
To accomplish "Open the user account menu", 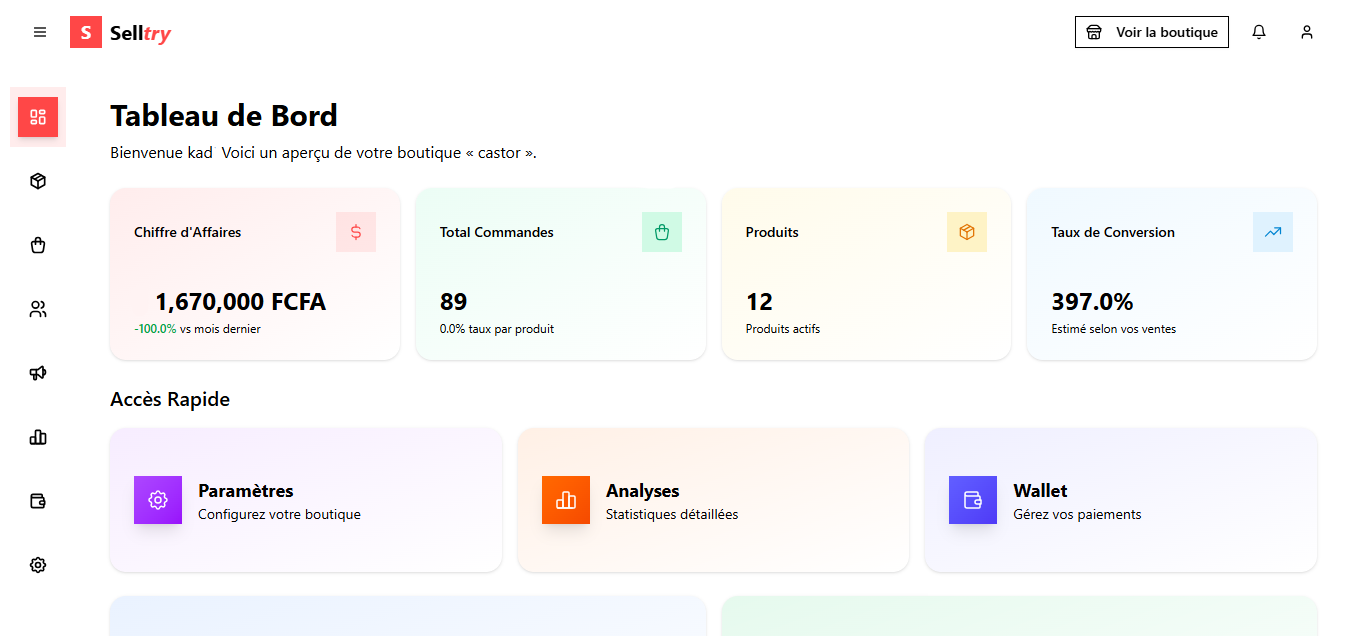I will pyautogui.click(x=1306, y=32).
